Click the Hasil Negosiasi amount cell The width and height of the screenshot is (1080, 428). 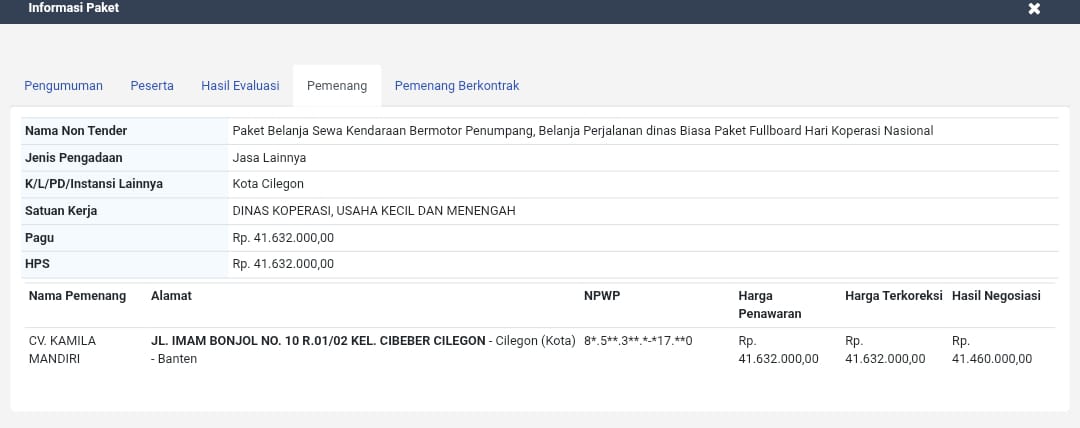(992, 350)
